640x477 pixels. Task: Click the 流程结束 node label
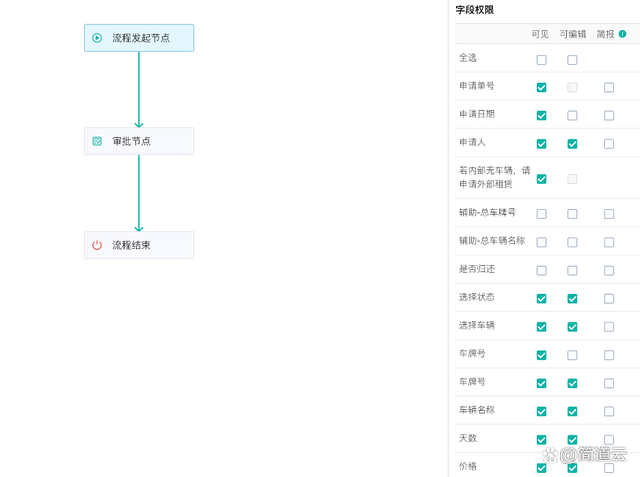tap(131, 245)
